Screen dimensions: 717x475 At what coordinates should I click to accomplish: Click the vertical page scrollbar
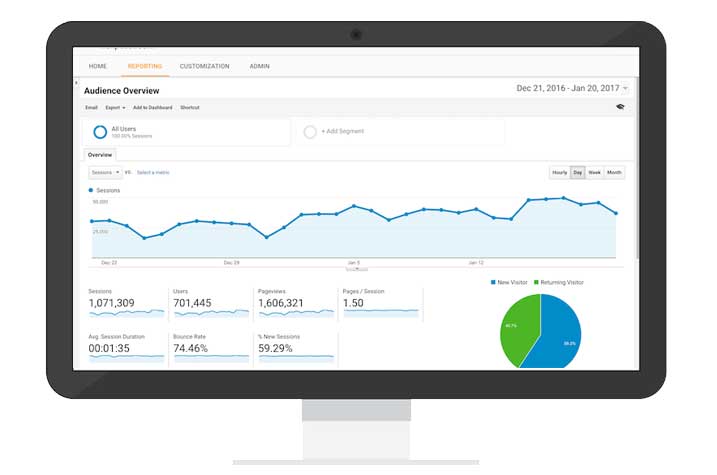click(637, 169)
